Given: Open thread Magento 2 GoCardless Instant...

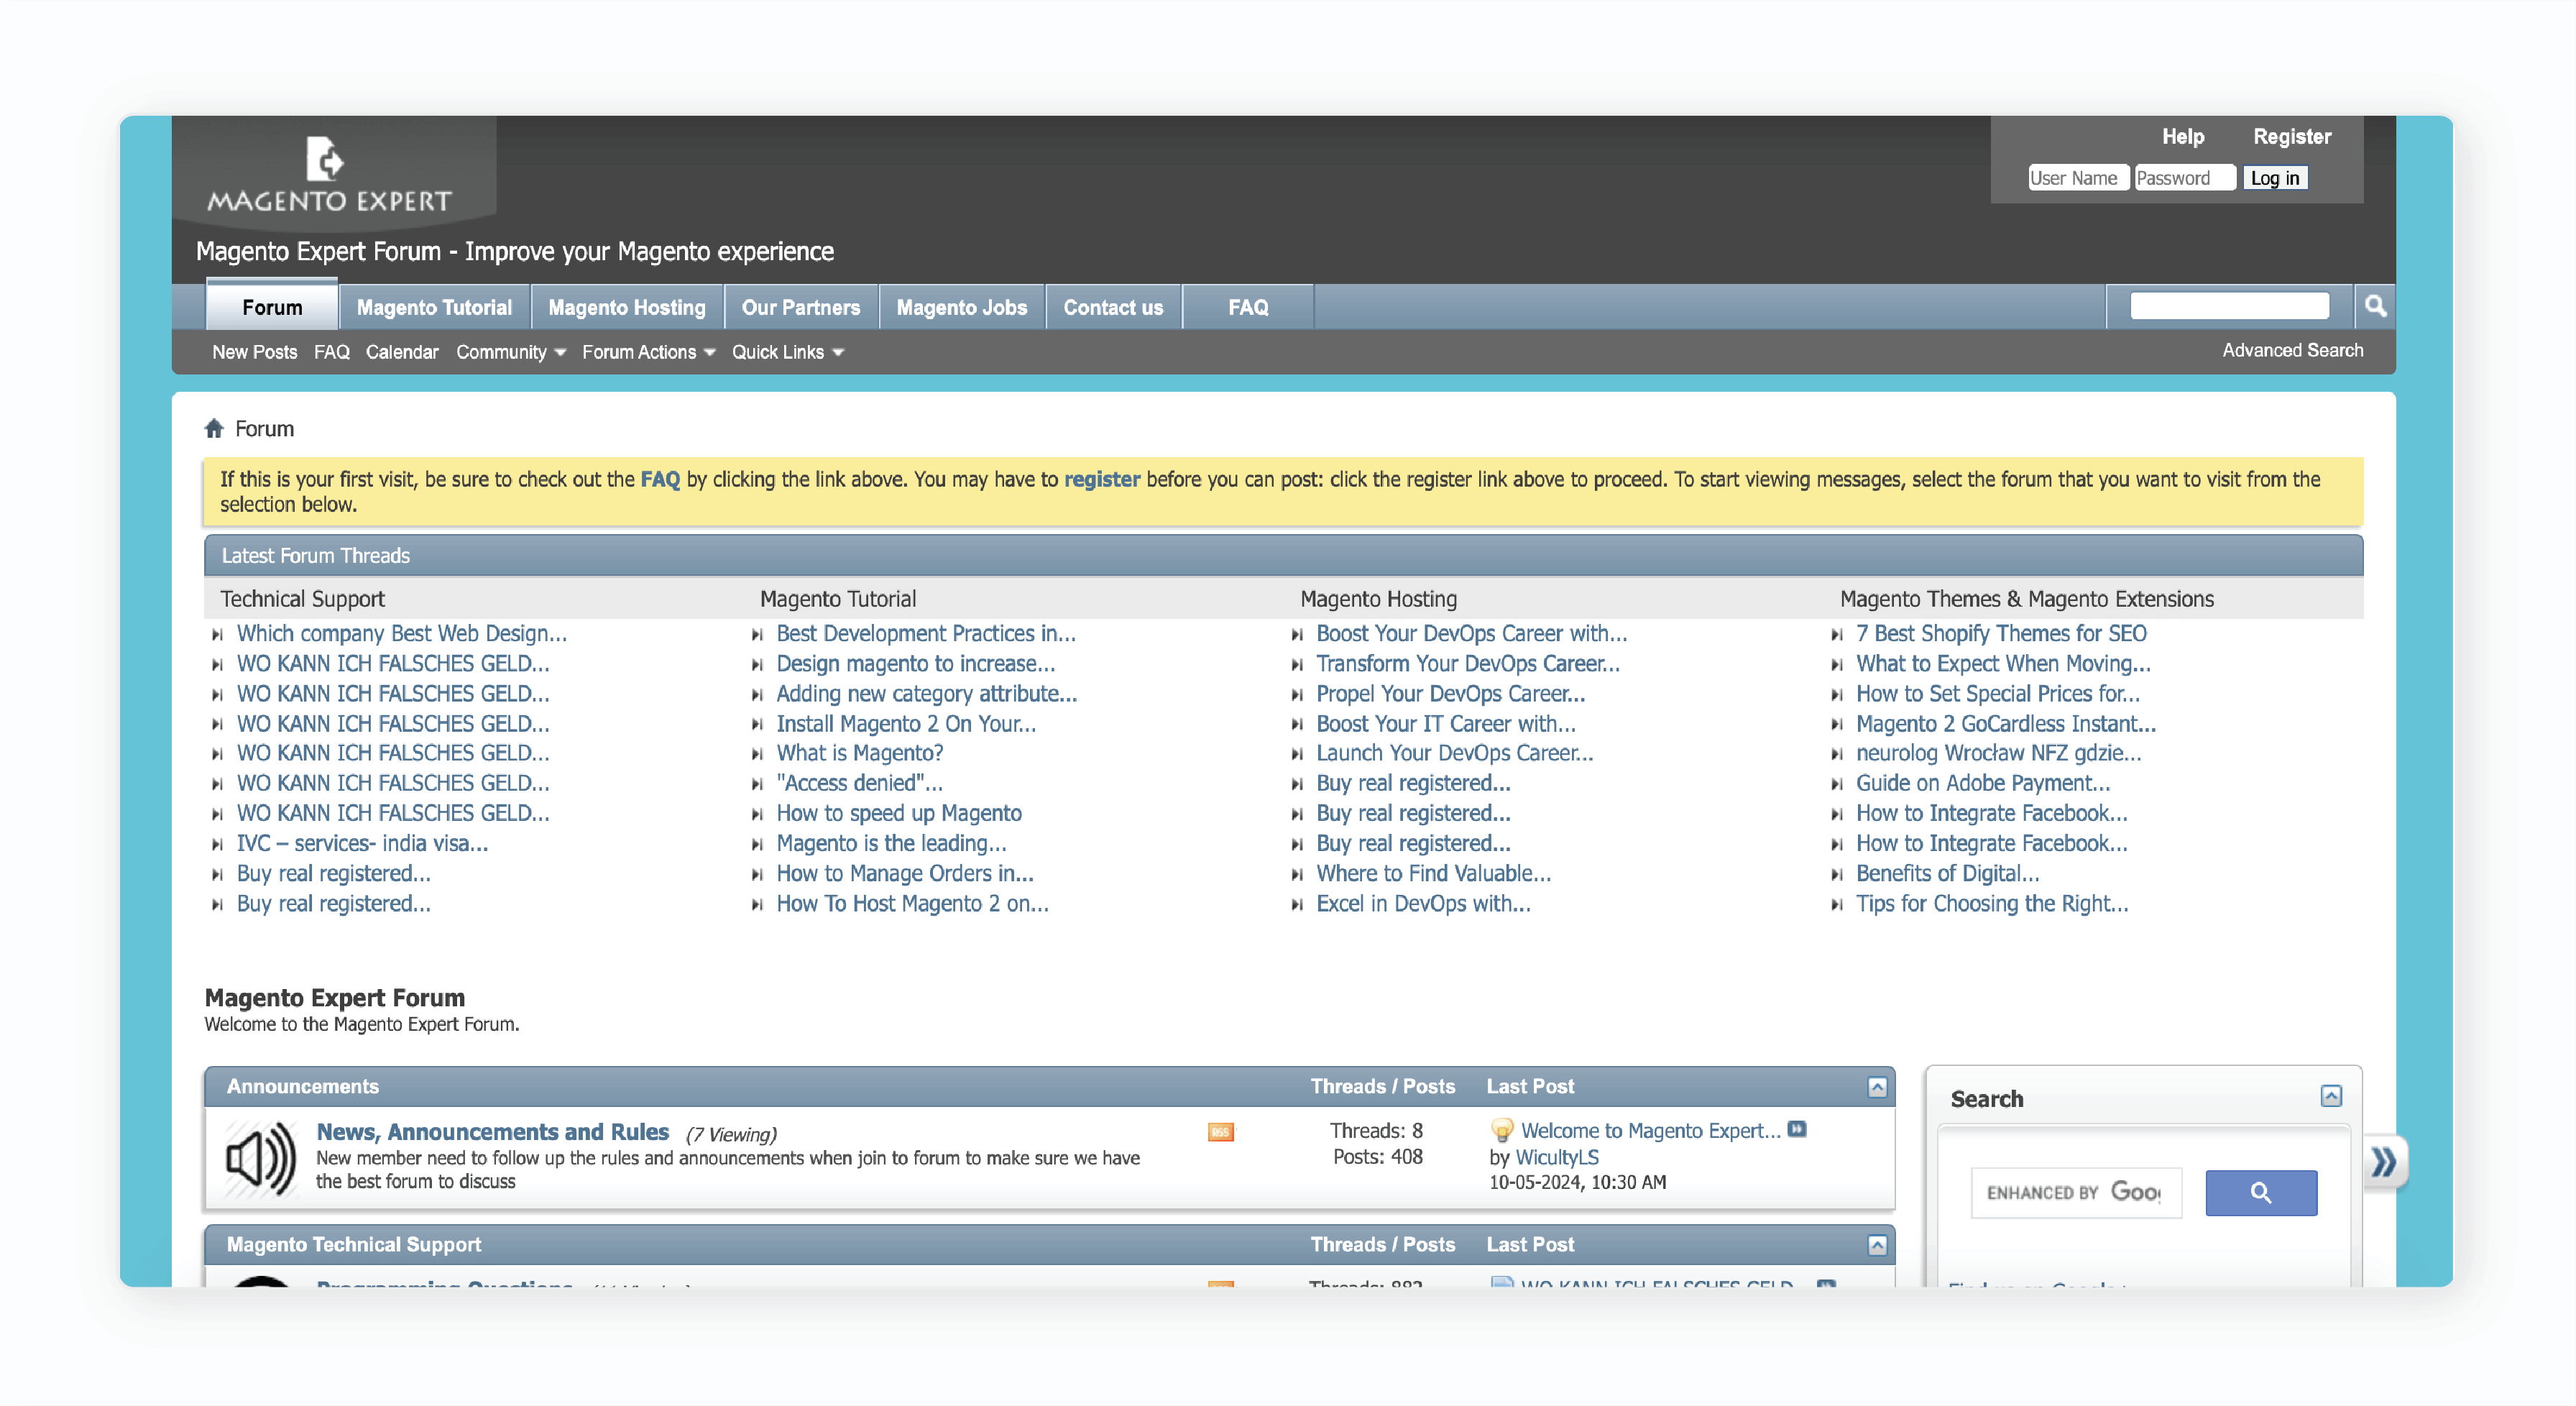Looking at the screenshot, I should (x=2006, y=724).
